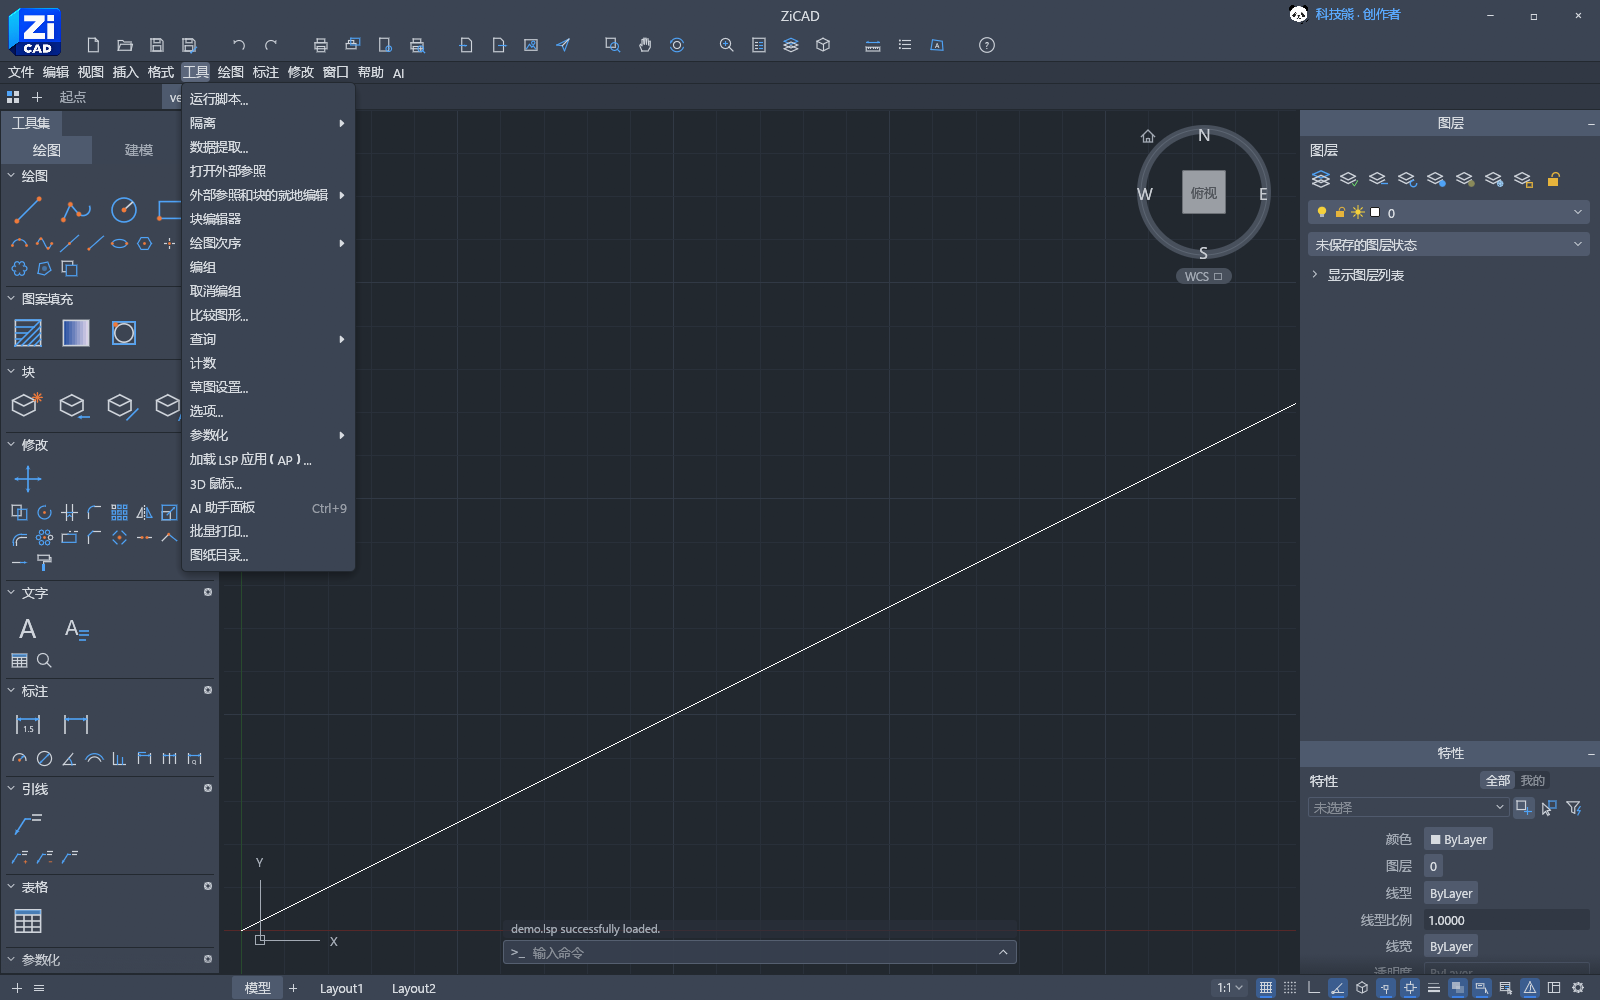
Task: Toggle lineweight display in status bar
Action: (1434, 988)
